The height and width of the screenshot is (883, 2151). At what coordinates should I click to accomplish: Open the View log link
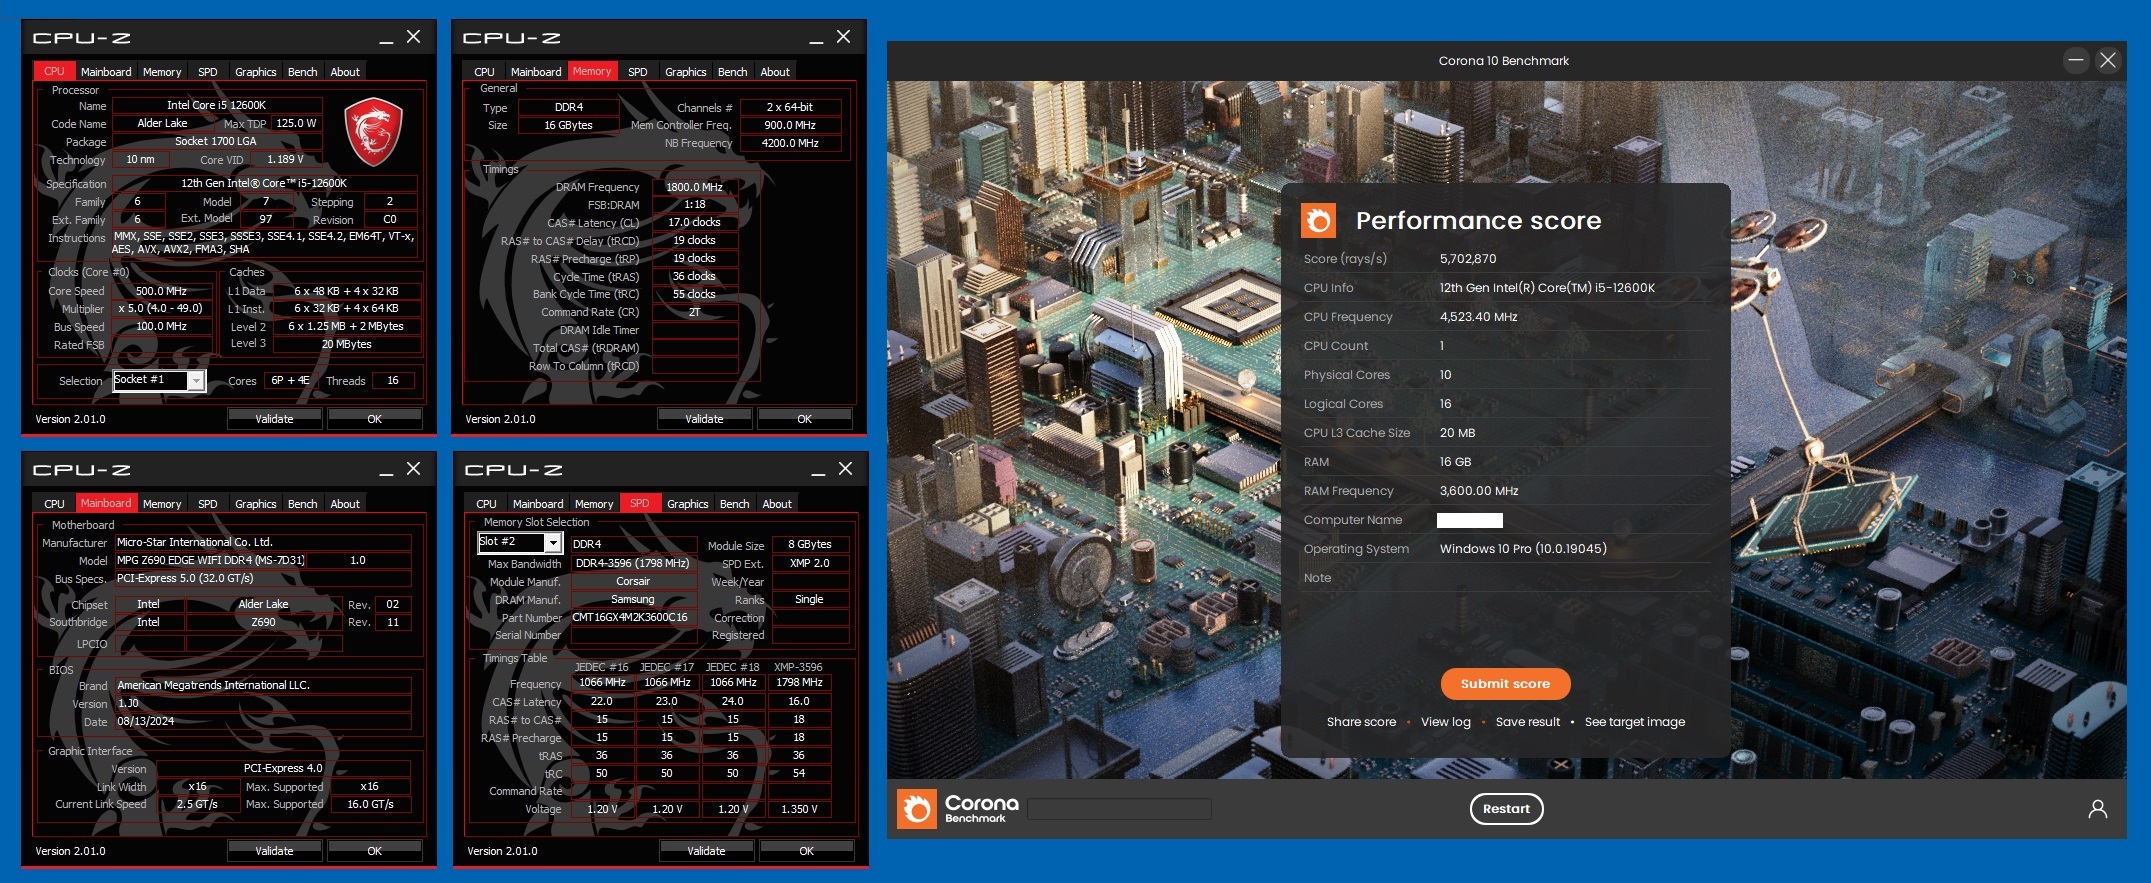pyautogui.click(x=1446, y=722)
